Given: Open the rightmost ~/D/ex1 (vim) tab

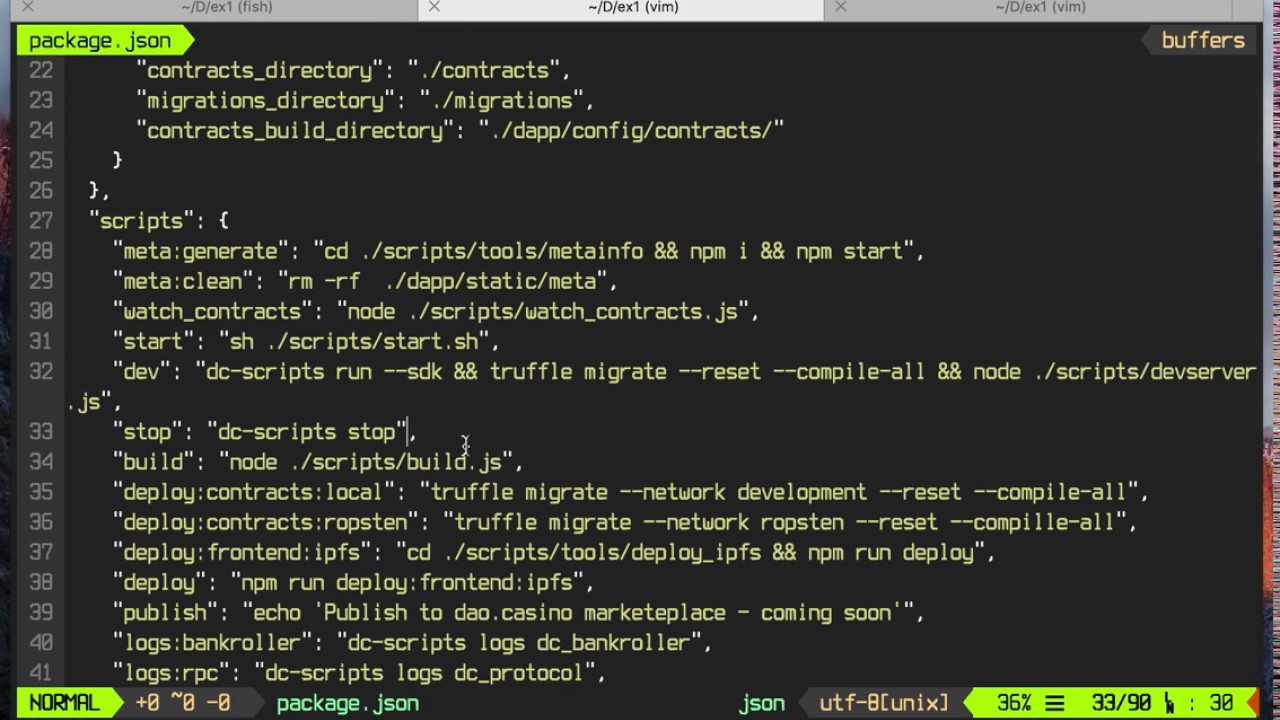Looking at the screenshot, I should (x=1040, y=8).
